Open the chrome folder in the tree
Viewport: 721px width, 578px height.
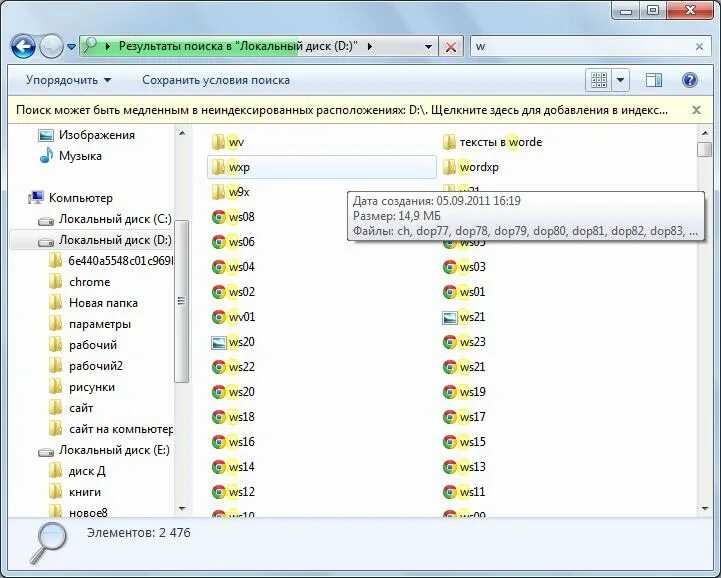pyautogui.click(x=80, y=282)
